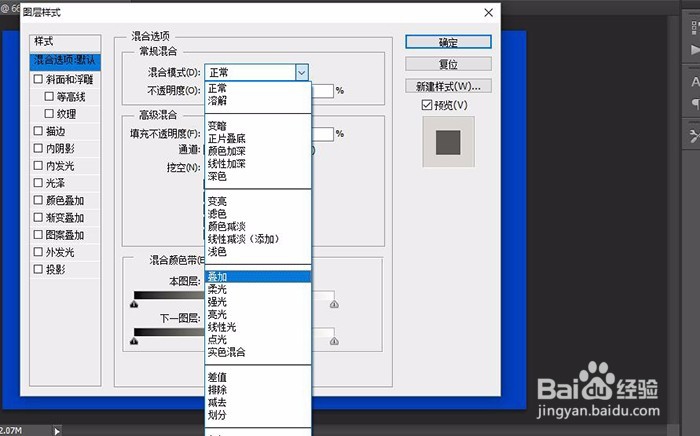Confirm with the 确定 button
Image resolution: width=700 pixels, height=436 pixels.
point(448,42)
